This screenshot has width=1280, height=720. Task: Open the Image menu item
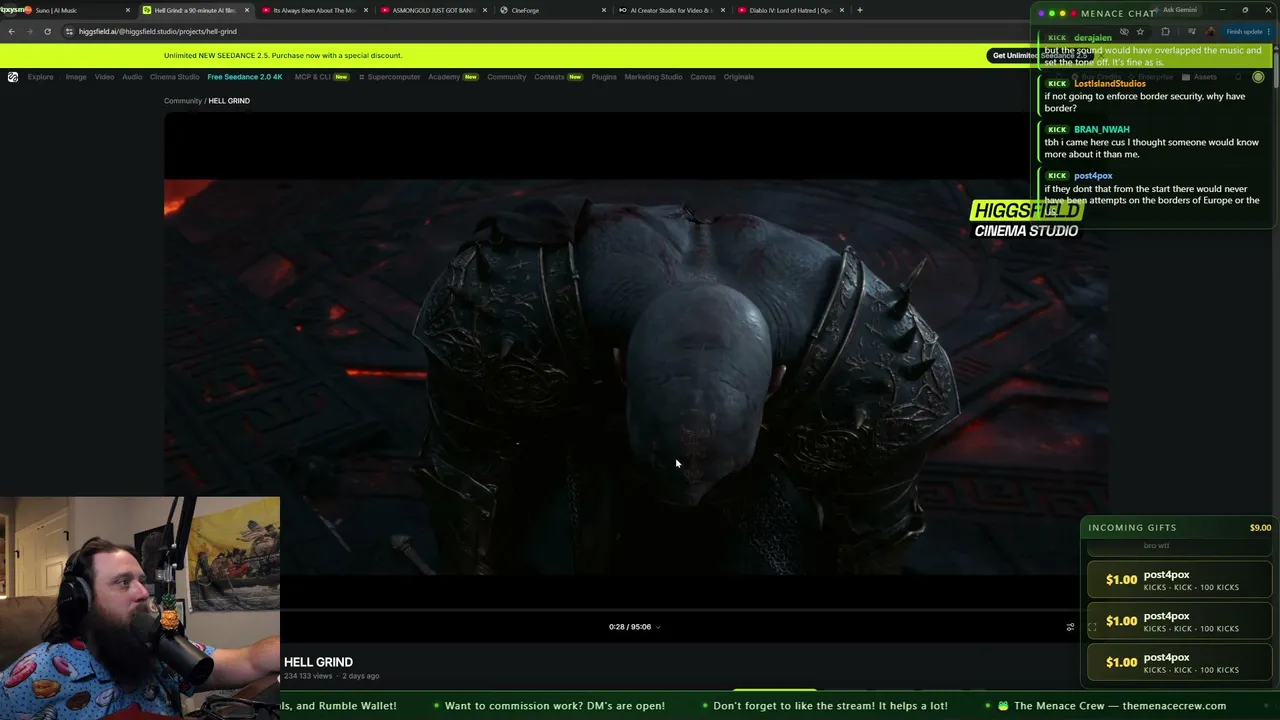[x=76, y=77]
